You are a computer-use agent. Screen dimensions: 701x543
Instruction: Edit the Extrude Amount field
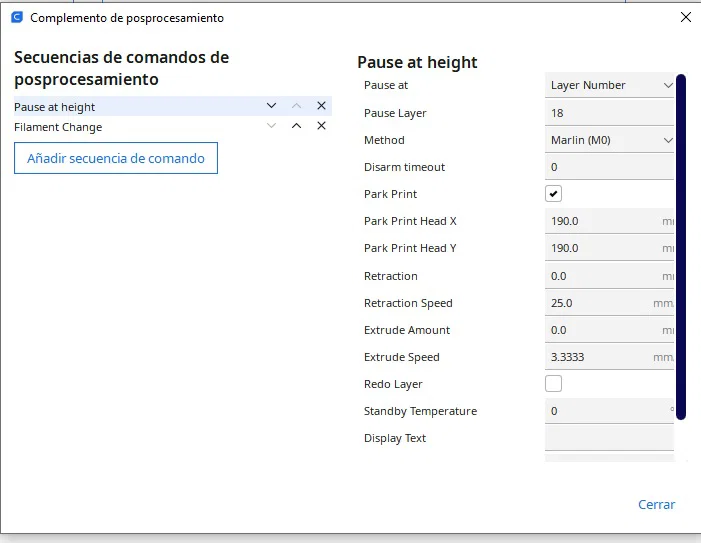(x=609, y=330)
